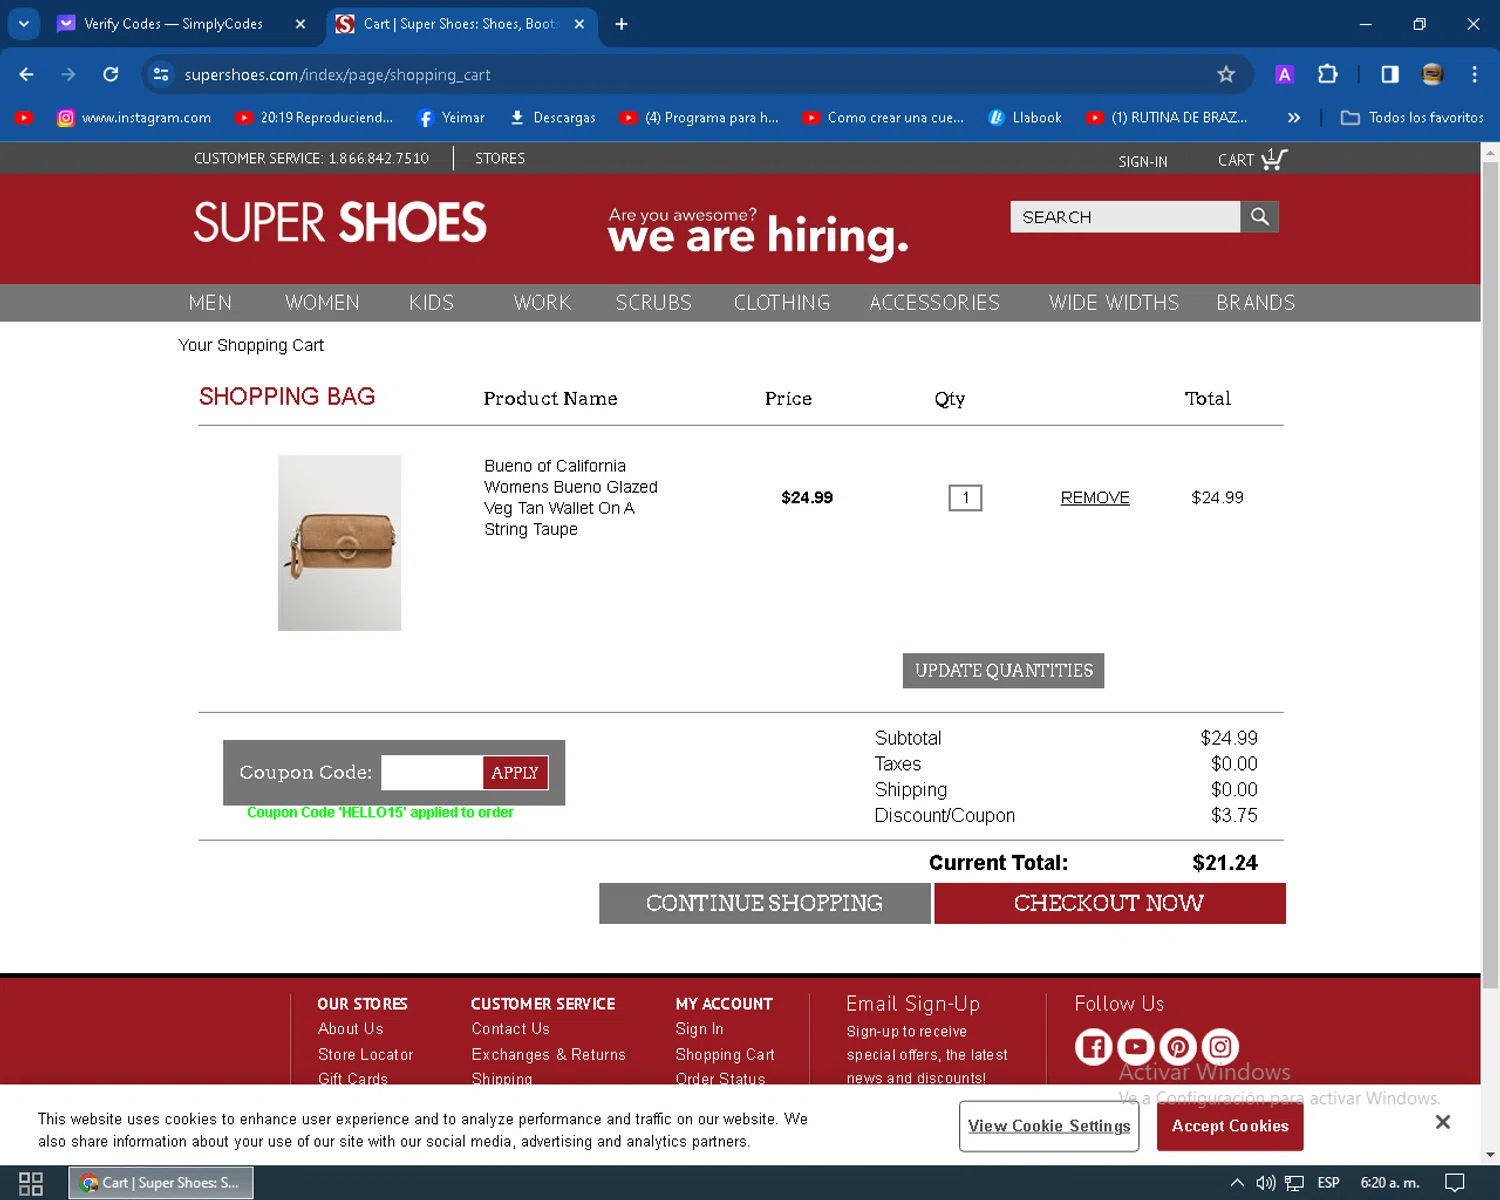Screen dimensions: 1500x1200
Task: Open WOMEN navigation menu
Action: 322,303
